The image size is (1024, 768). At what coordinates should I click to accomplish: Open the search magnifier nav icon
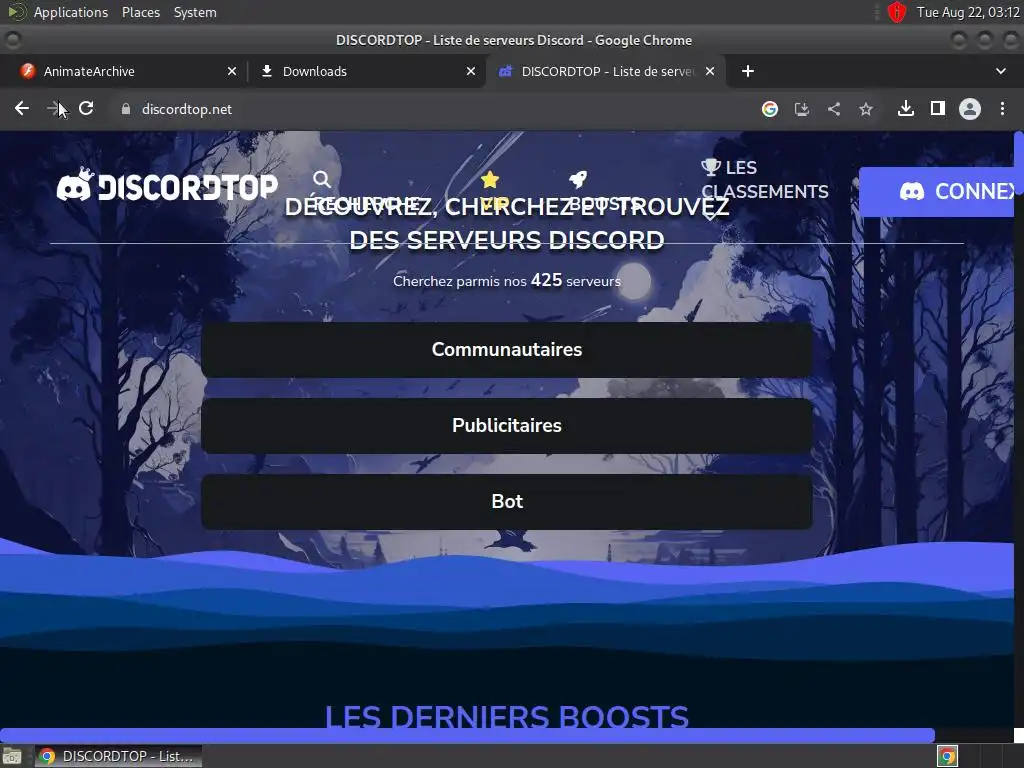point(321,179)
